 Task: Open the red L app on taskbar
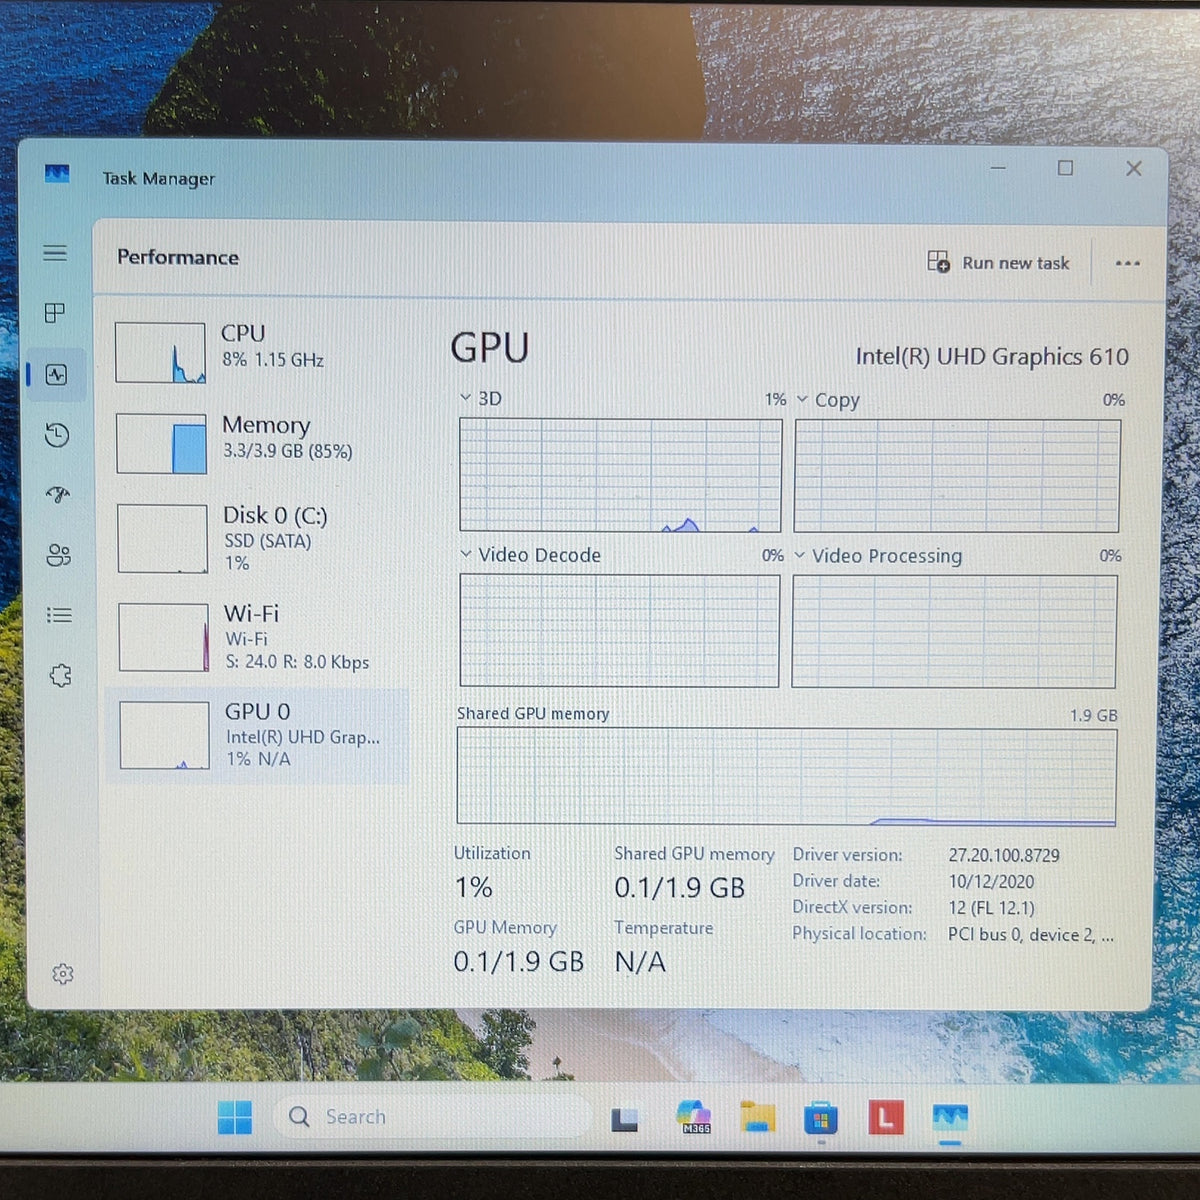[x=885, y=1117]
